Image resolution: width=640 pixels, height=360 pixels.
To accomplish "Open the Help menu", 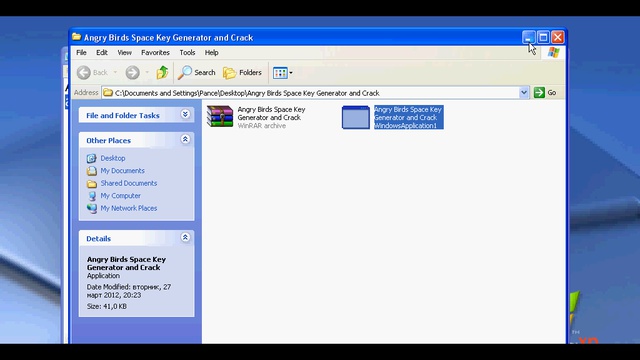I will pyautogui.click(x=211, y=53).
